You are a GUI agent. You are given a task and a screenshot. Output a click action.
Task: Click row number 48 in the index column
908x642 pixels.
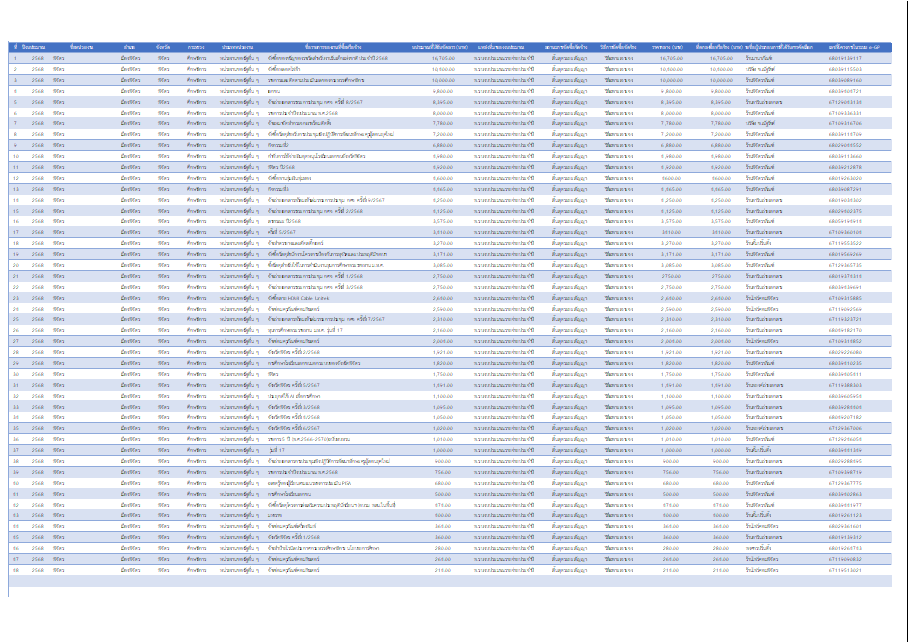click(x=16, y=570)
